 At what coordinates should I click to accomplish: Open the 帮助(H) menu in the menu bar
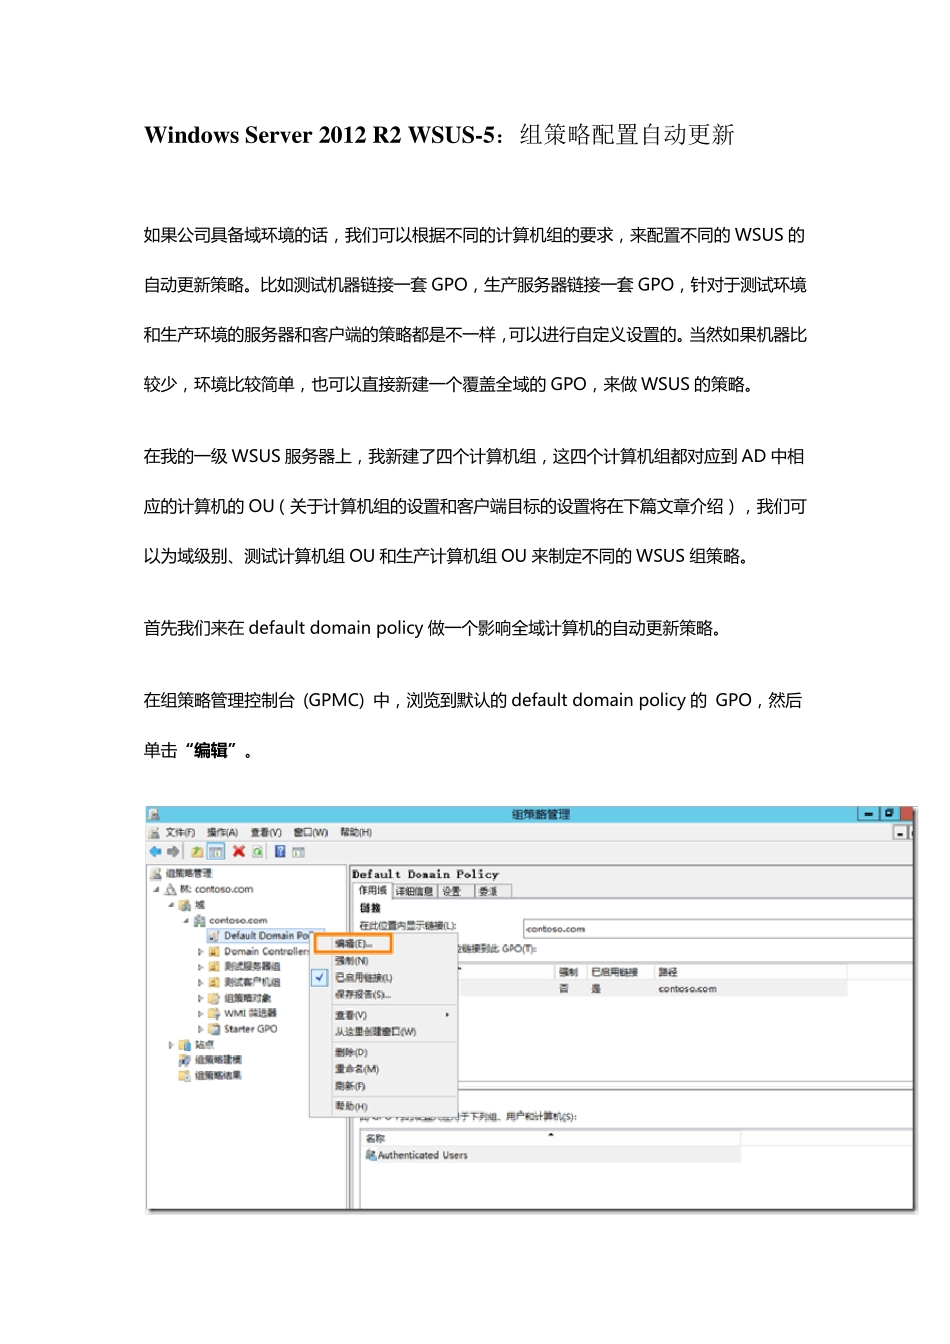pyautogui.click(x=356, y=832)
